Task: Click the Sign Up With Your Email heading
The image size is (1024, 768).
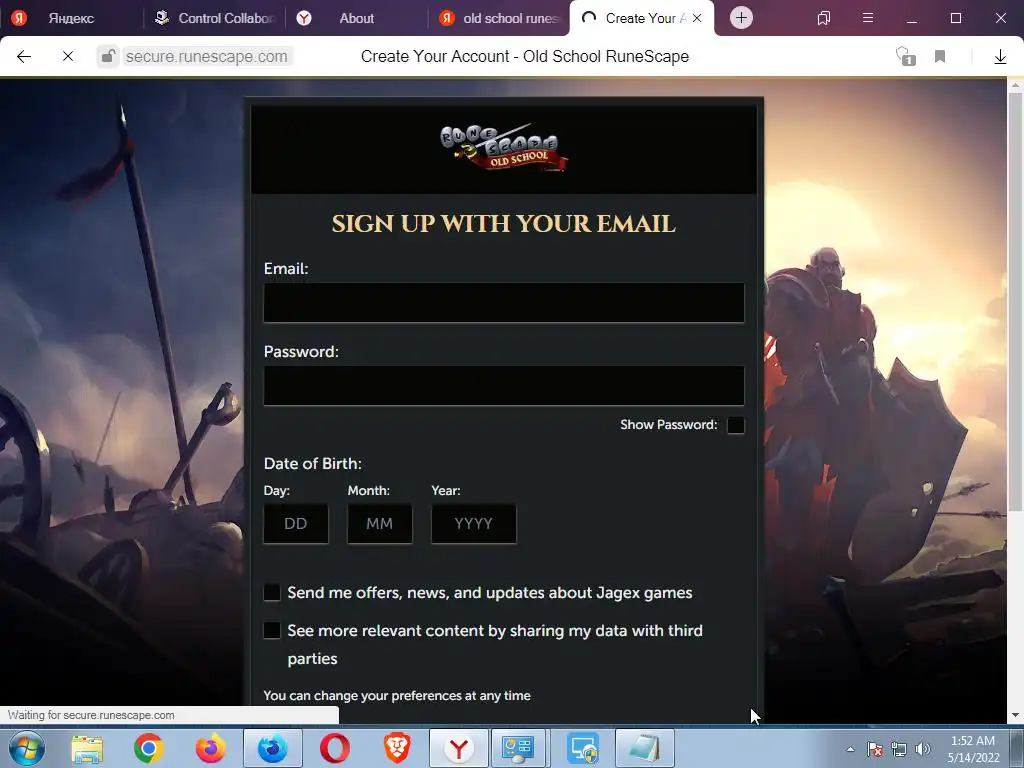Action: [x=504, y=224]
